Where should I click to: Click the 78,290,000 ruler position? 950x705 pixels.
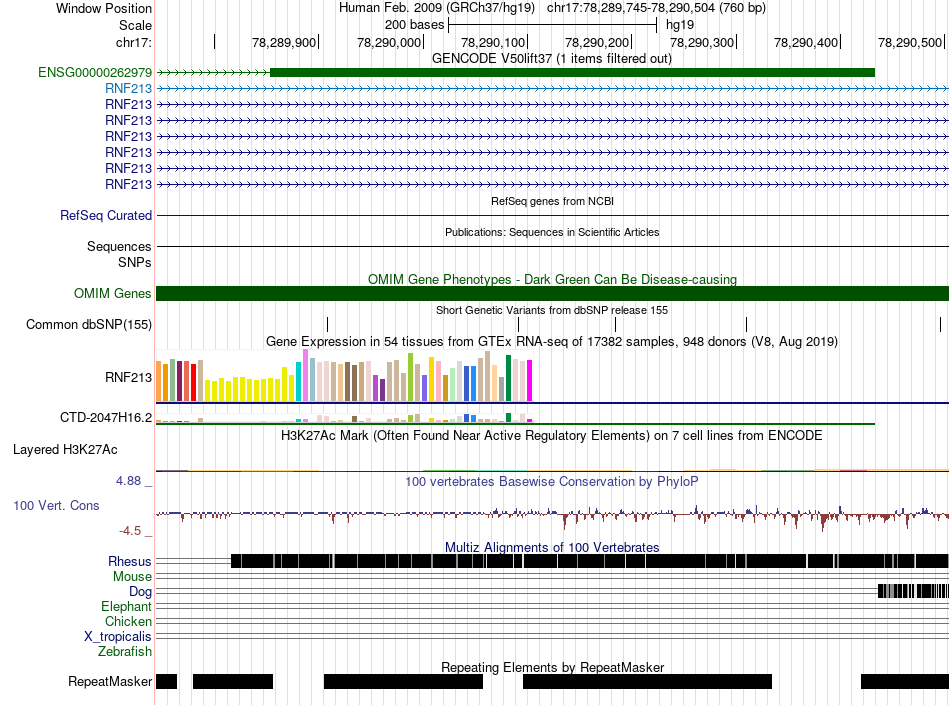click(388, 42)
